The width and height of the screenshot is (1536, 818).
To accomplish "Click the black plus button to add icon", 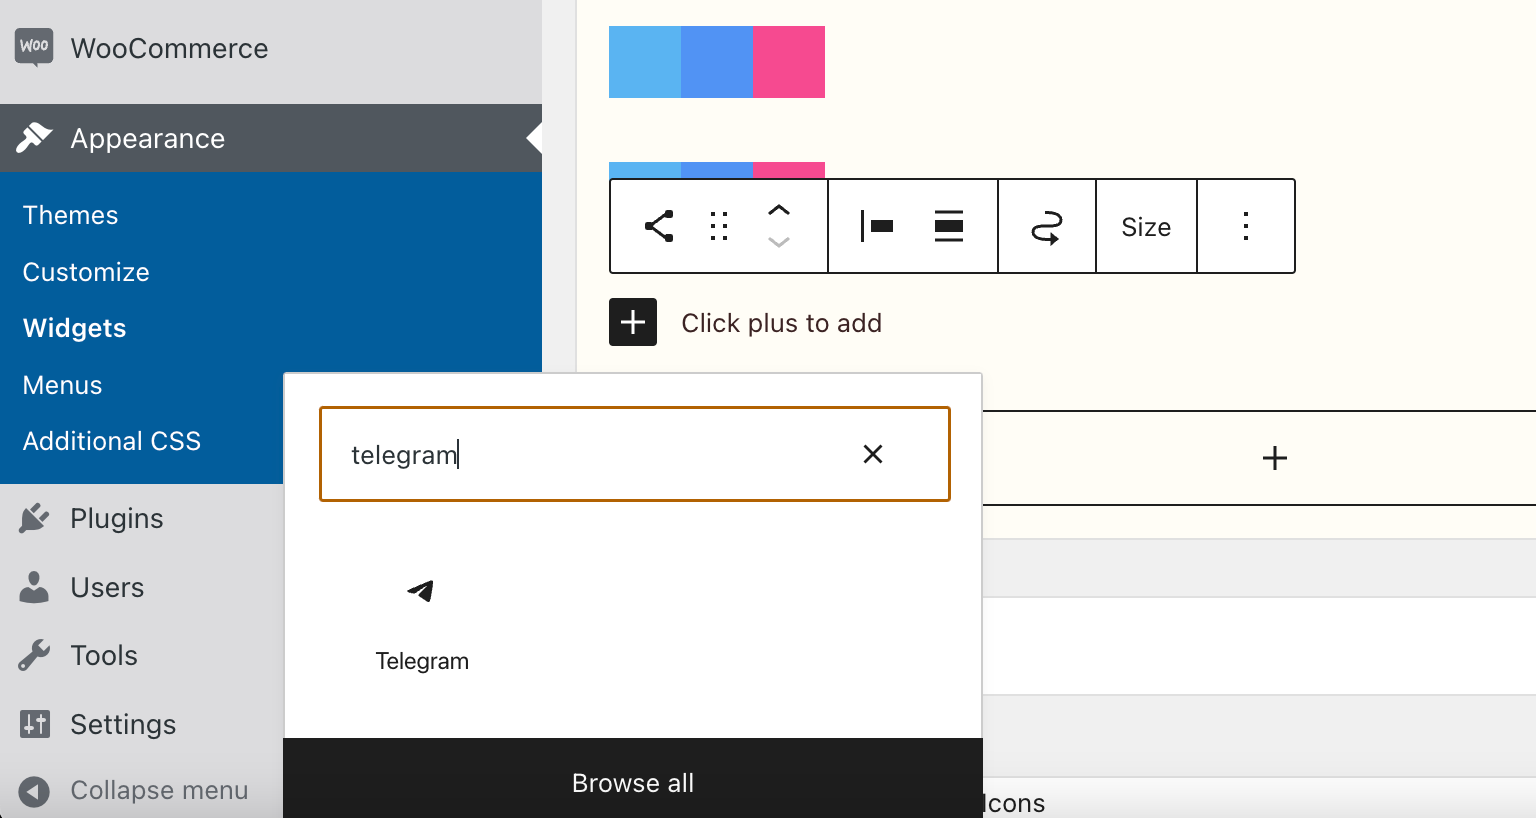I will (x=633, y=322).
